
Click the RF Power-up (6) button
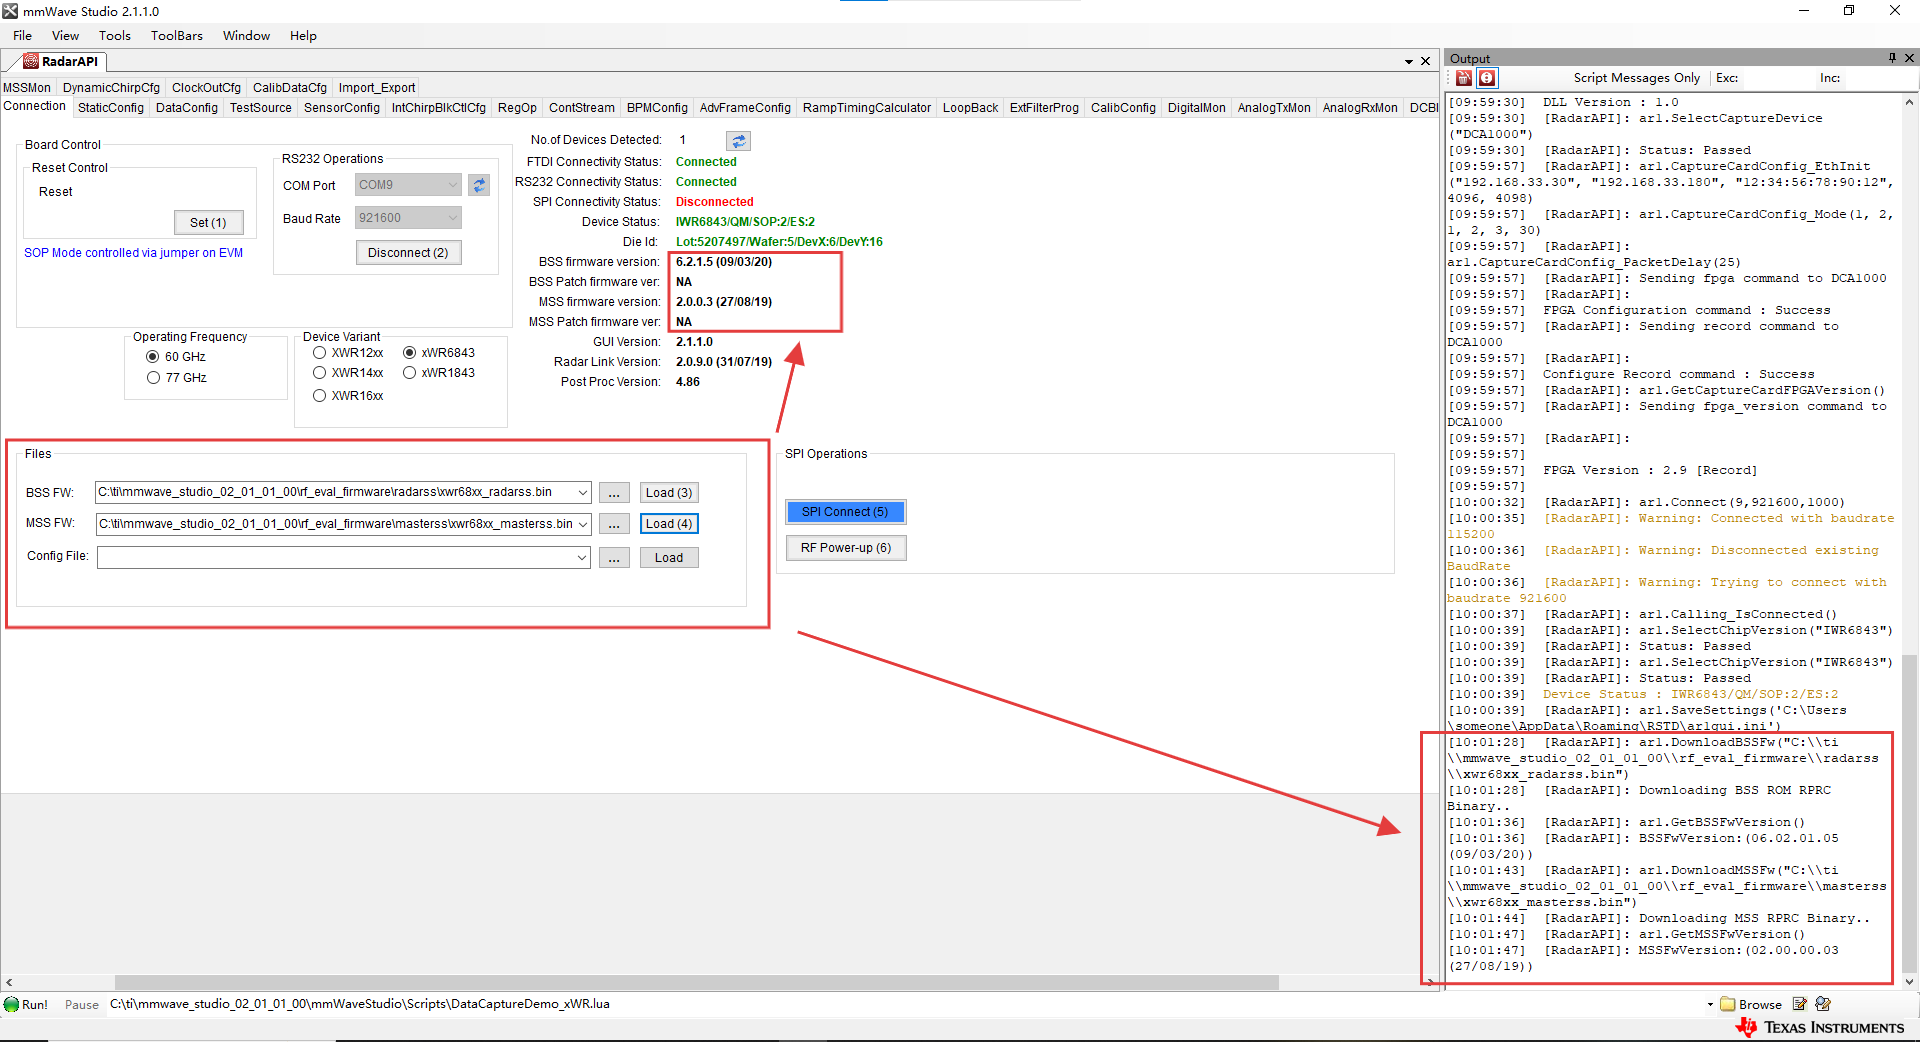point(845,548)
